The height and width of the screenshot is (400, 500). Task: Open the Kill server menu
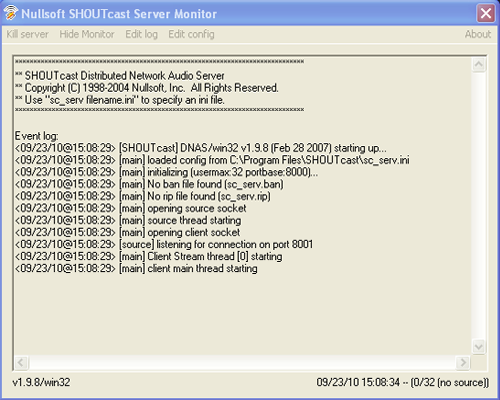28,34
